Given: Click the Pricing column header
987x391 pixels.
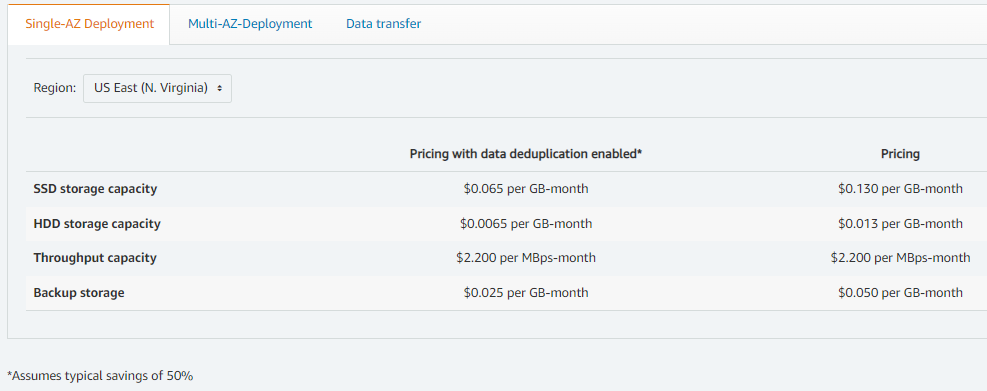Looking at the screenshot, I should pos(900,154).
